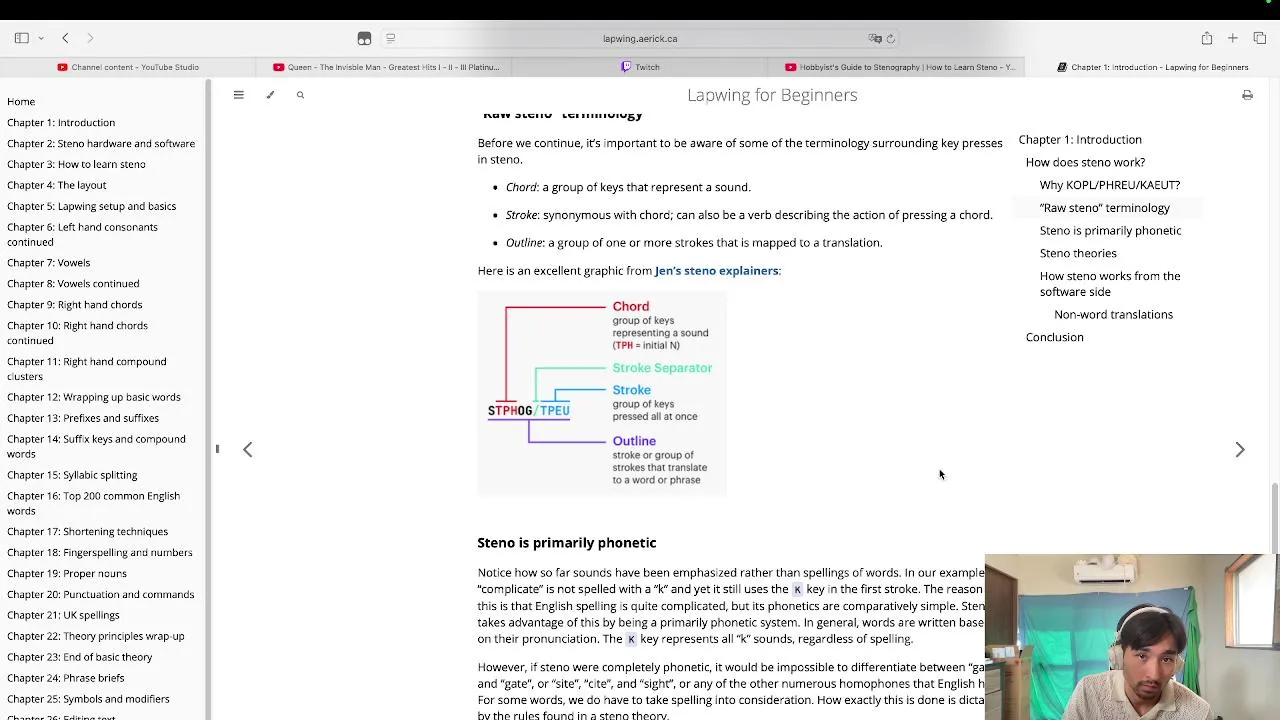The width and height of the screenshot is (1280, 720).
Task: Switch to Channel content - YouTube Studio tab
Action: point(128,67)
